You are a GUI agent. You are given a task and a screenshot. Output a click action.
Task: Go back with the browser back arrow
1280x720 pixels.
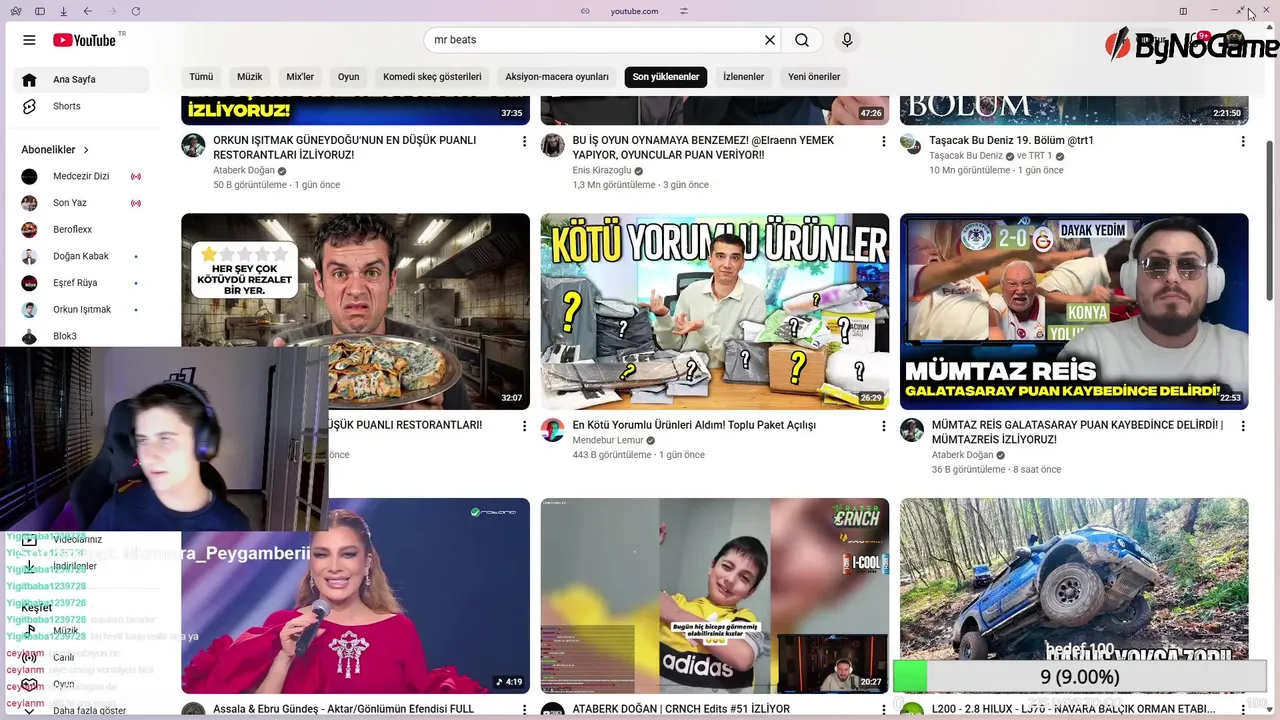click(88, 11)
